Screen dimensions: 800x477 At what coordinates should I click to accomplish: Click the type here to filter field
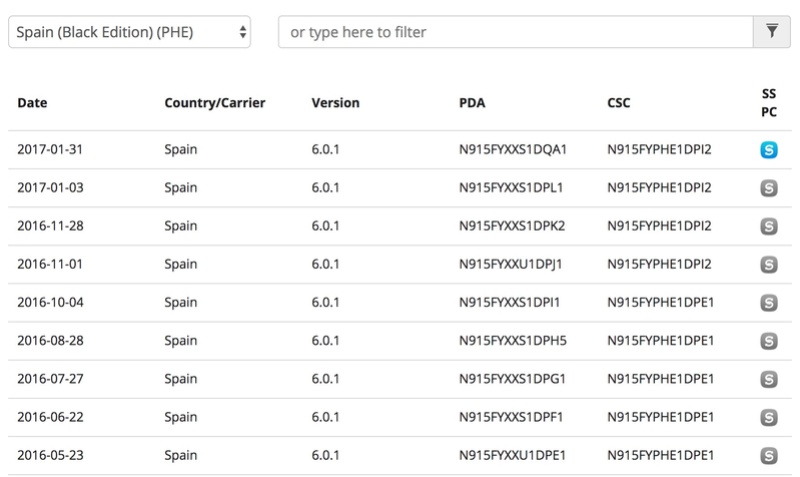click(x=515, y=32)
